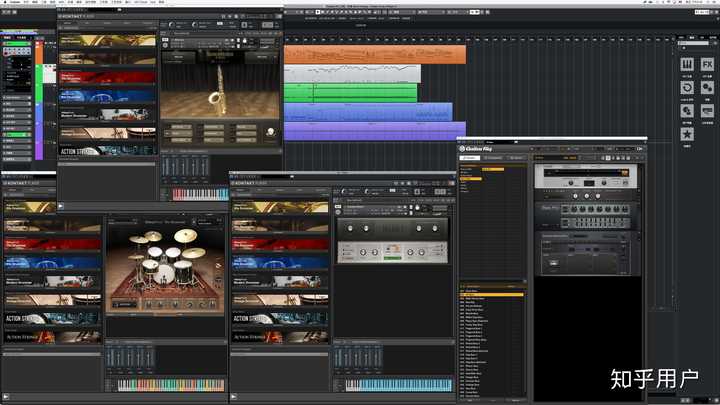Click the saxophone instrument picture

pyautogui.click(x=219, y=91)
